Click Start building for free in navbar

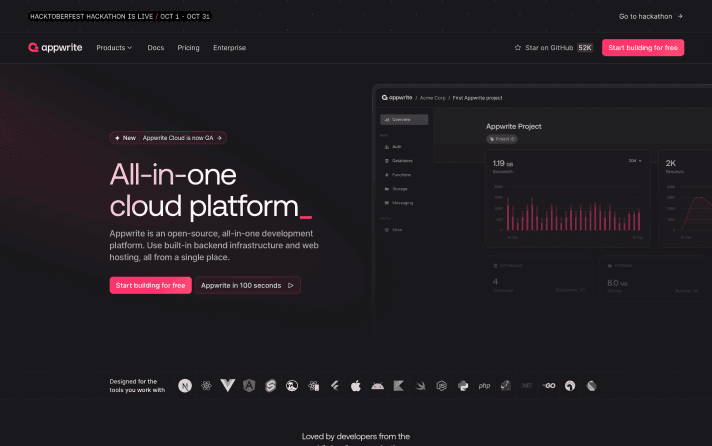tap(643, 48)
